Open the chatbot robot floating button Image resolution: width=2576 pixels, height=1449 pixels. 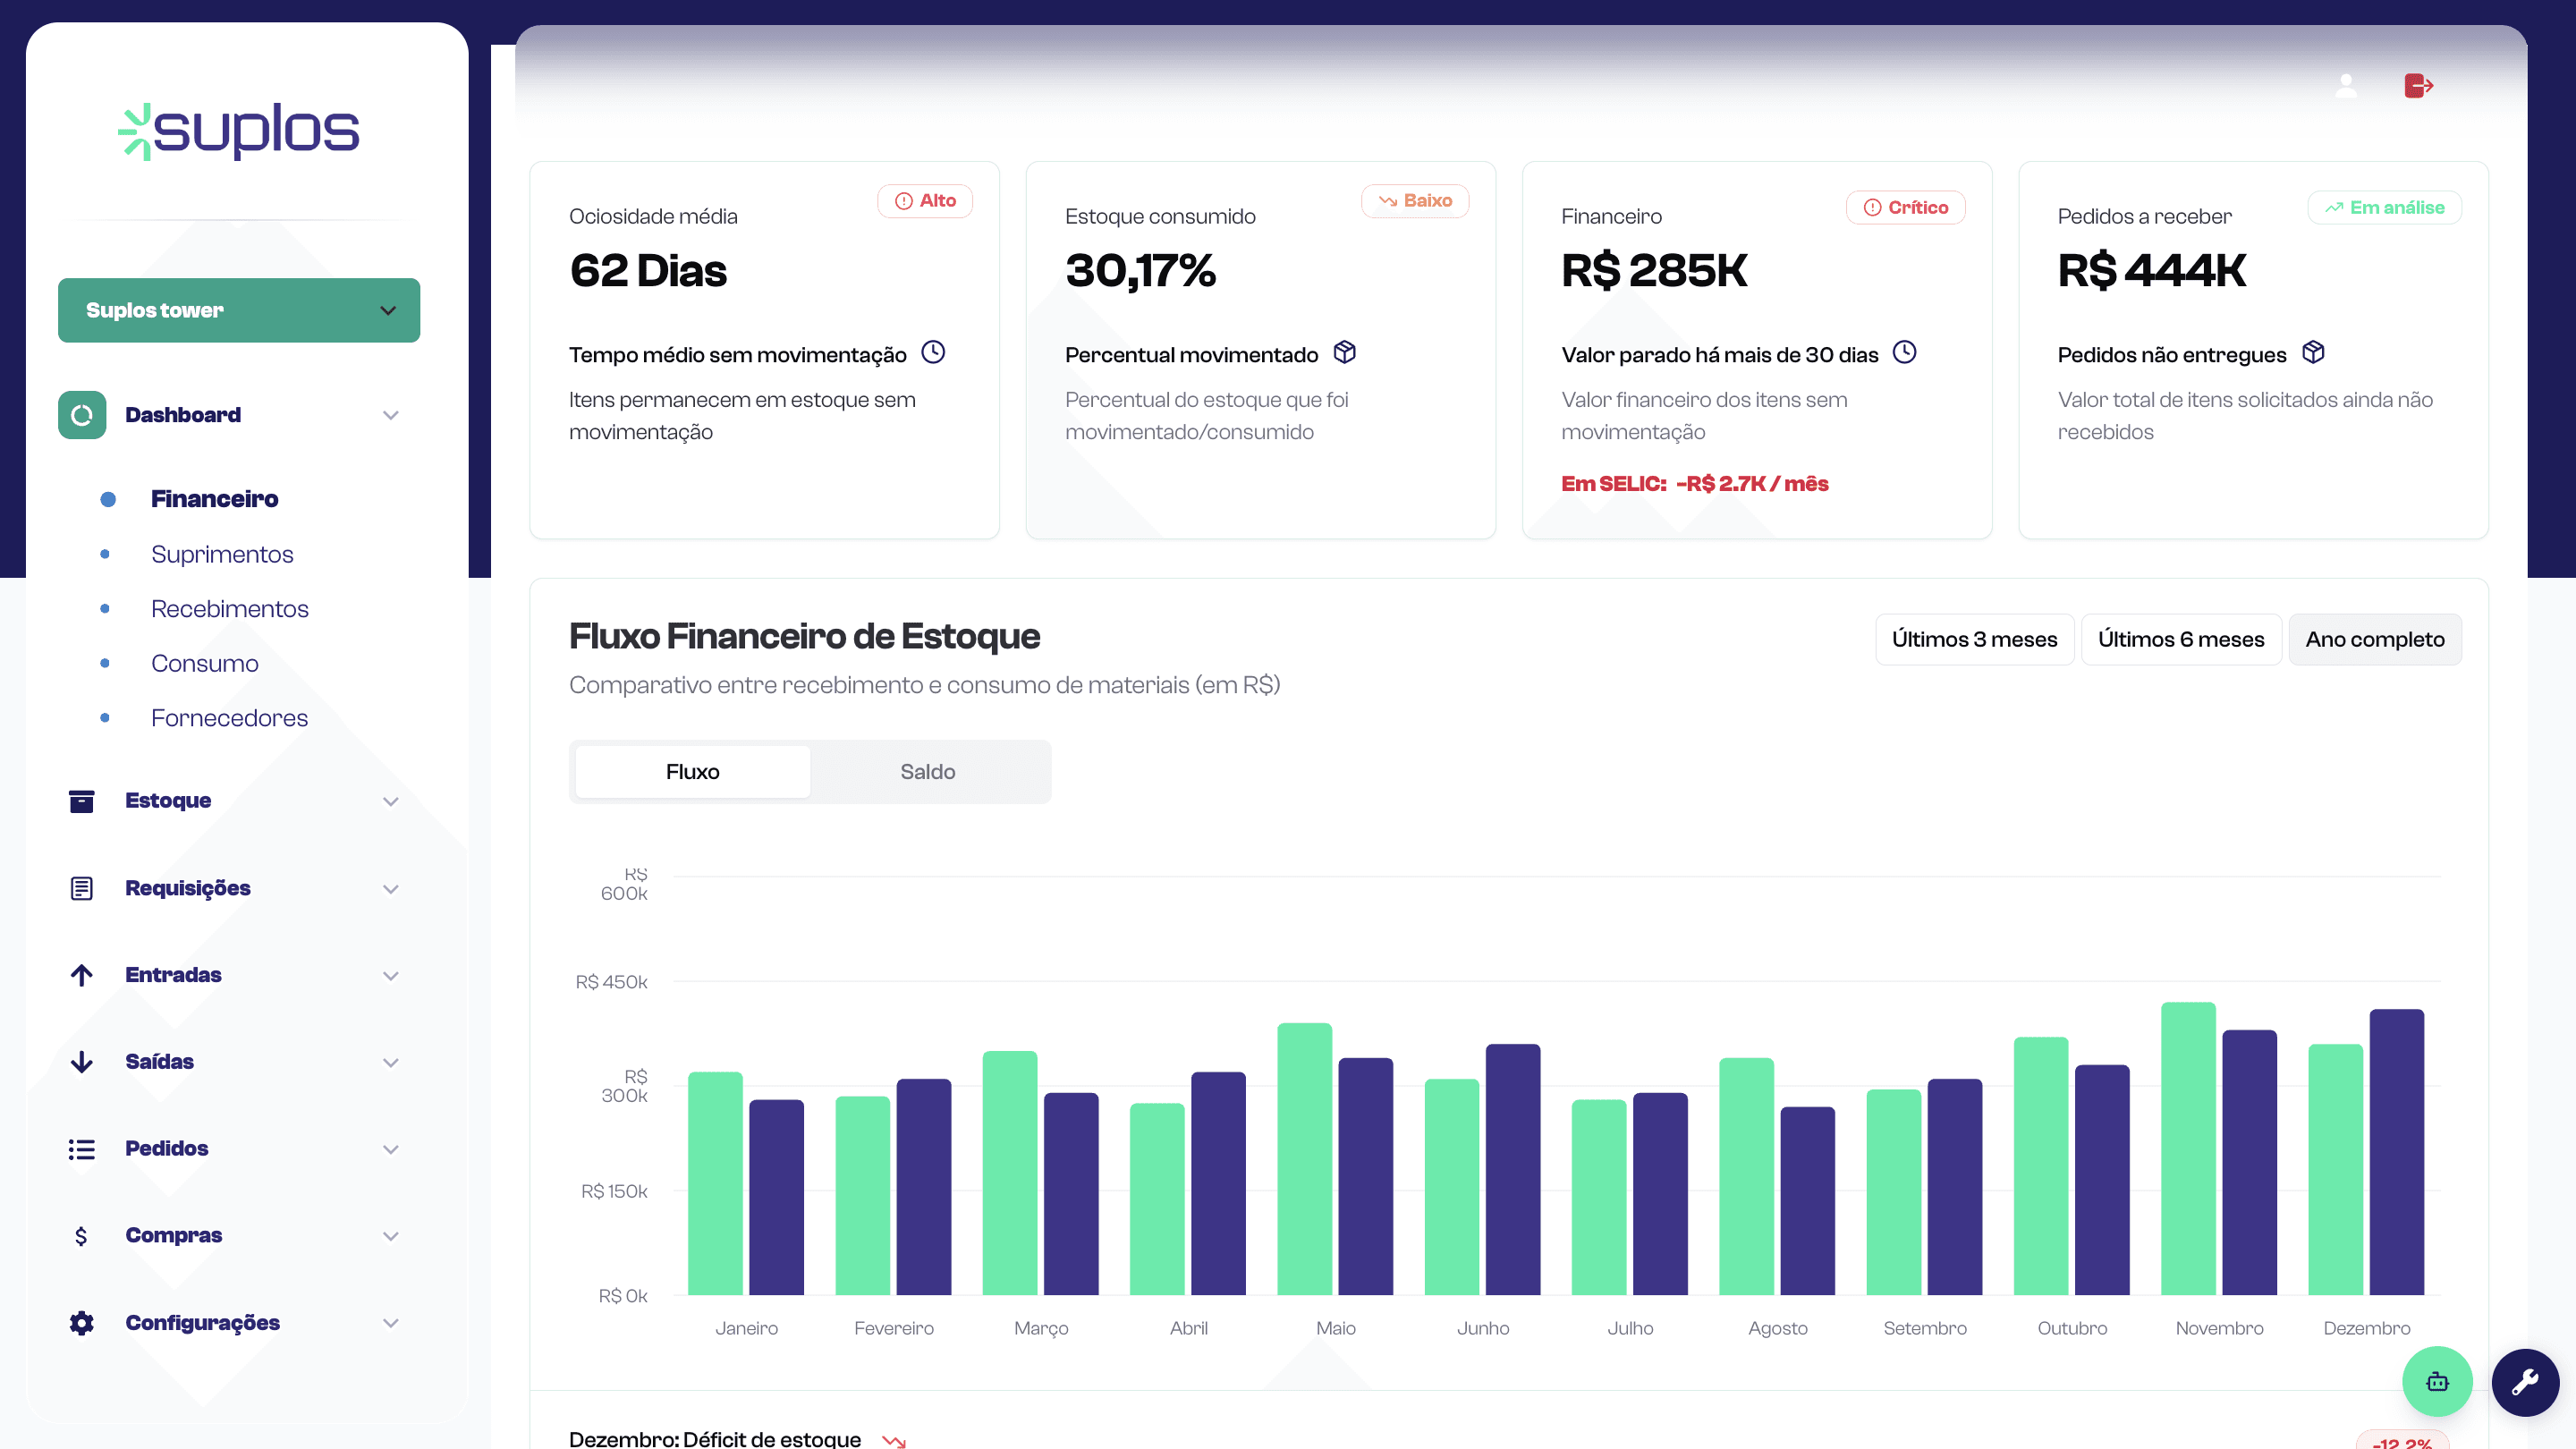click(x=2437, y=1381)
